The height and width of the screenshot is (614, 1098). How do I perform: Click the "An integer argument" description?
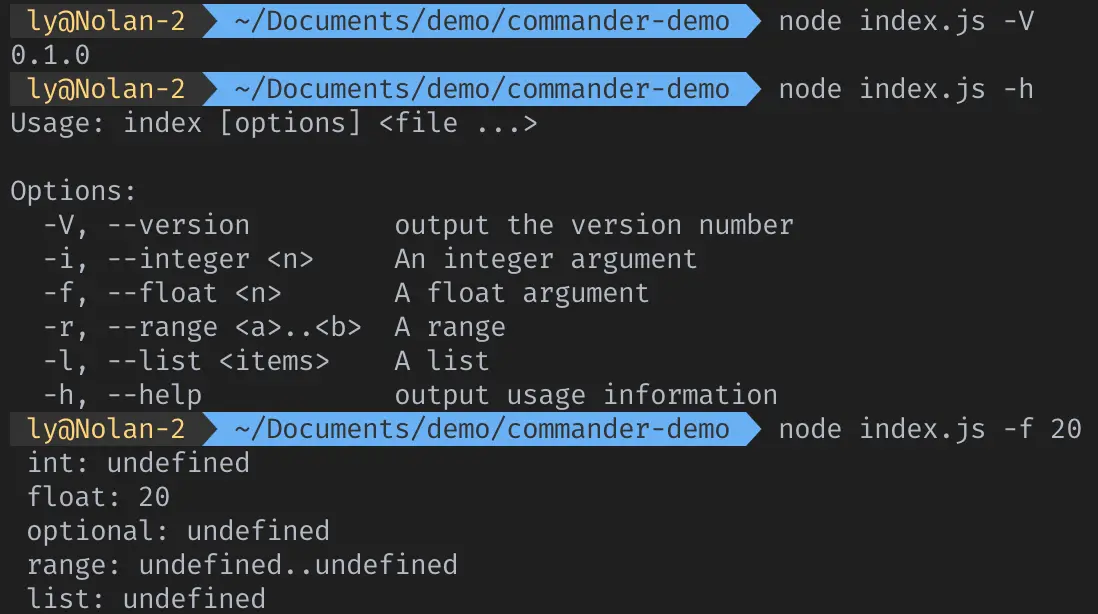pyautogui.click(x=545, y=259)
